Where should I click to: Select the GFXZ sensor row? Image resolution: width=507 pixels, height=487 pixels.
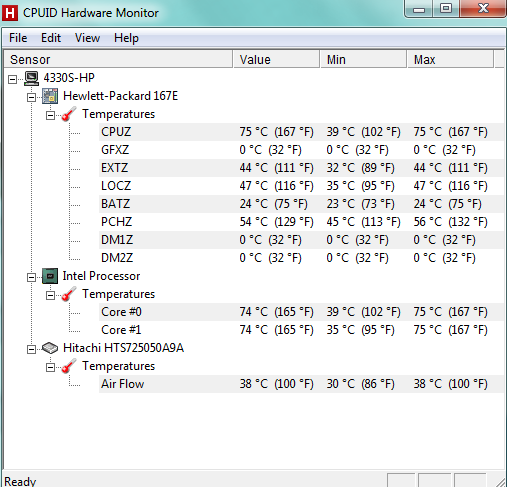pos(301,150)
